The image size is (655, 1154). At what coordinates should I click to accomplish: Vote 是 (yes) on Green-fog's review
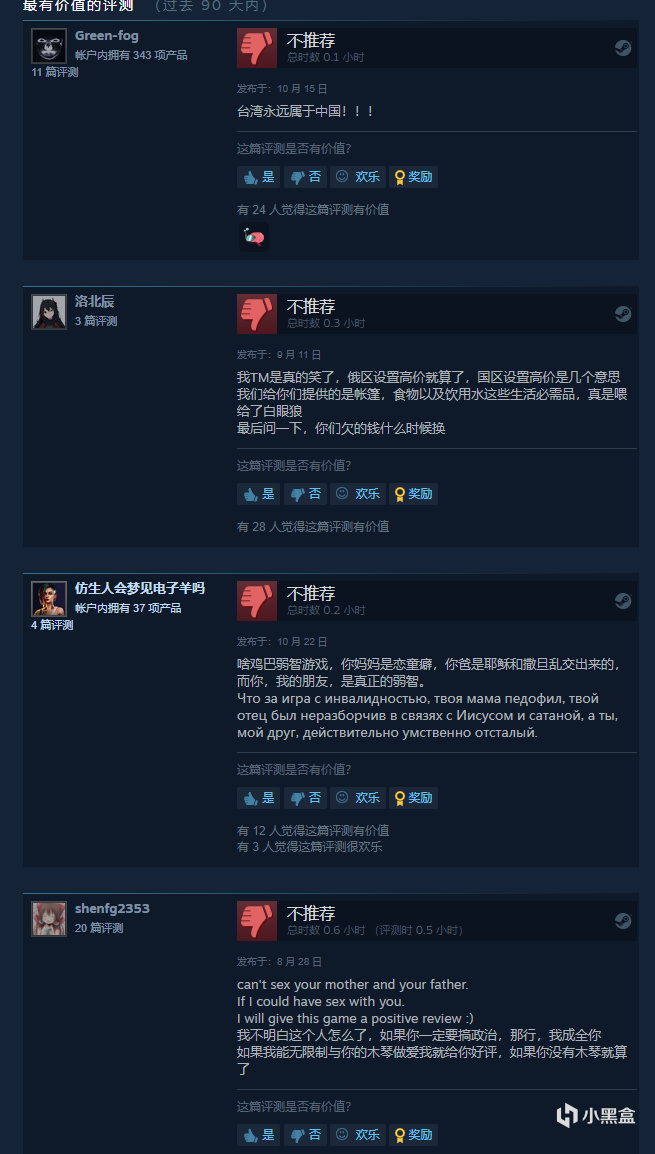(258, 177)
